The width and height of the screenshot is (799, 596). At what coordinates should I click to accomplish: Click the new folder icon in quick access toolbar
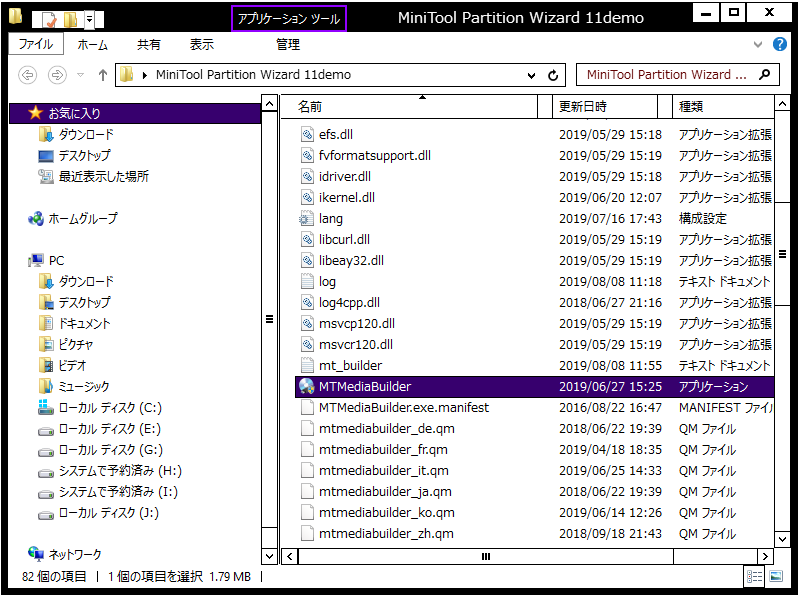pos(70,19)
